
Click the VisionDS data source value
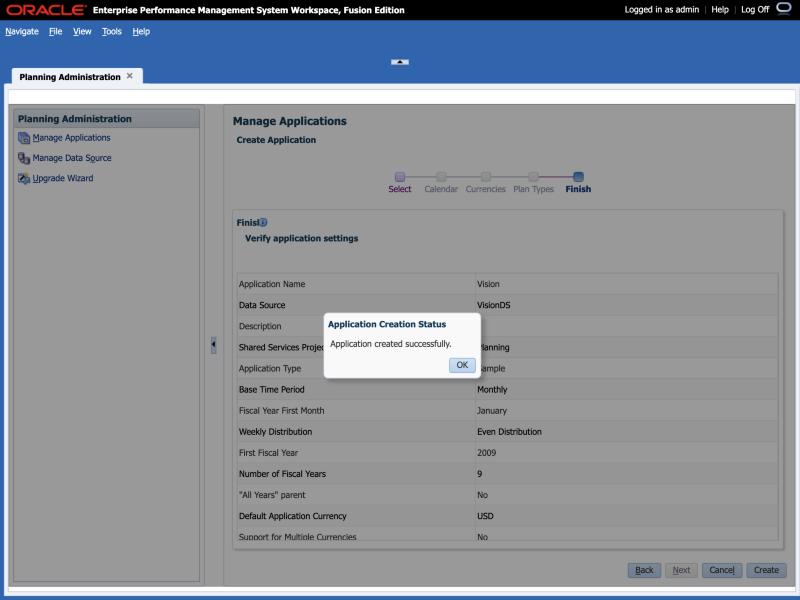[x=493, y=305]
